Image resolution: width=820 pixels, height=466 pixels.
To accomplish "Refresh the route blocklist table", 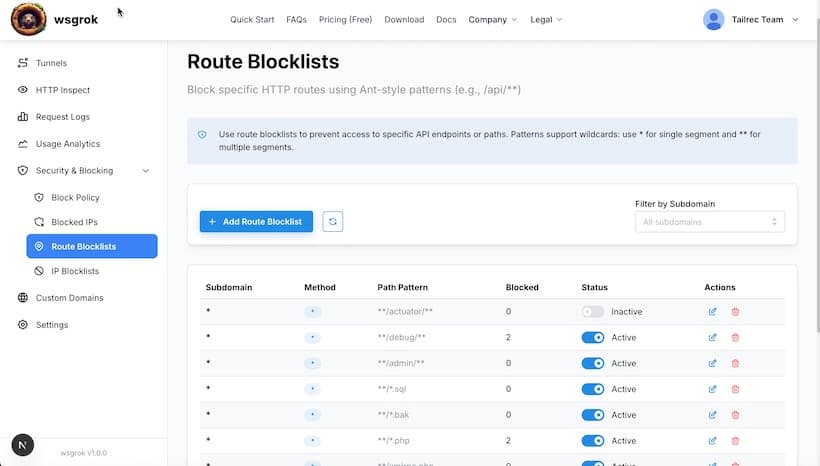I will pyautogui.click(x=333, y=222).
